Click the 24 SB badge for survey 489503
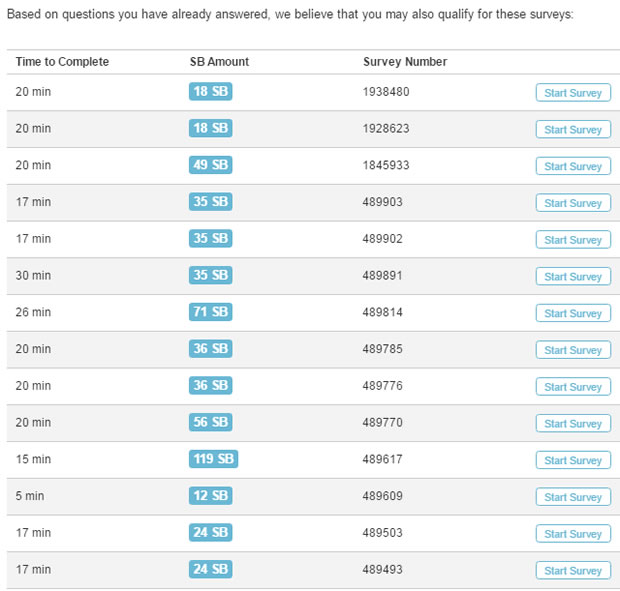 pos(210,532)
